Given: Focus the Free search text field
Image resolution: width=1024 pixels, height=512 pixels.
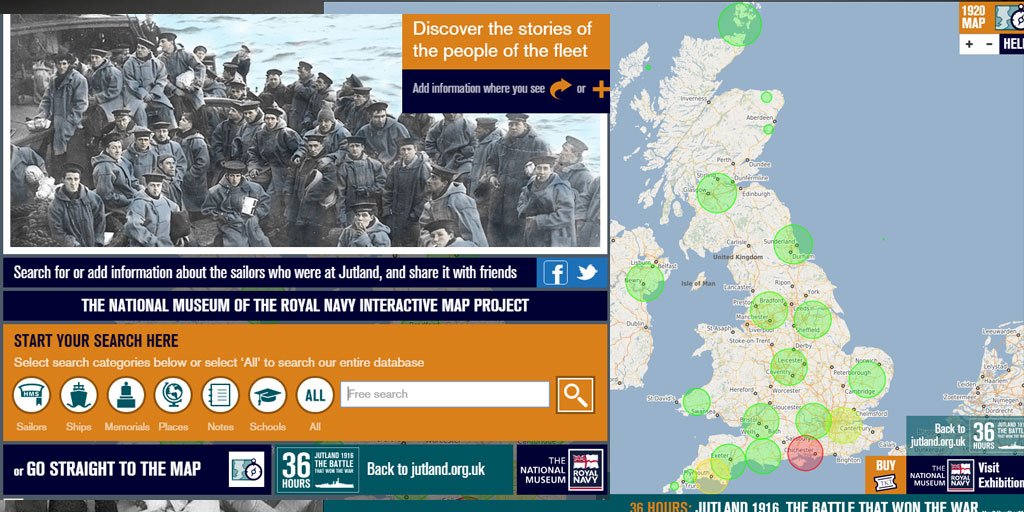Looking at the screenshot, I should tap(445, 394).
